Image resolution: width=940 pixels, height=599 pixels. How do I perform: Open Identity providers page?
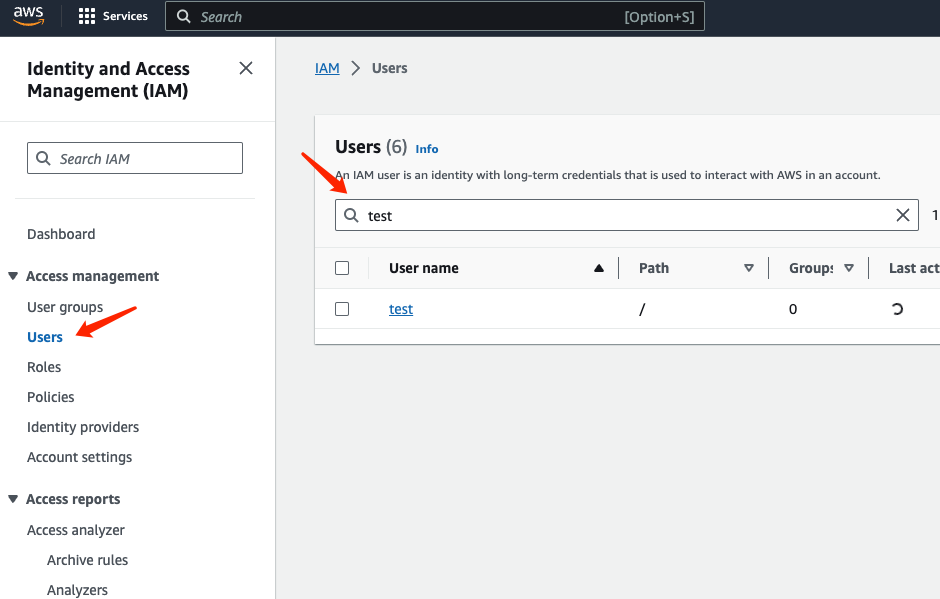click(83, 427)
